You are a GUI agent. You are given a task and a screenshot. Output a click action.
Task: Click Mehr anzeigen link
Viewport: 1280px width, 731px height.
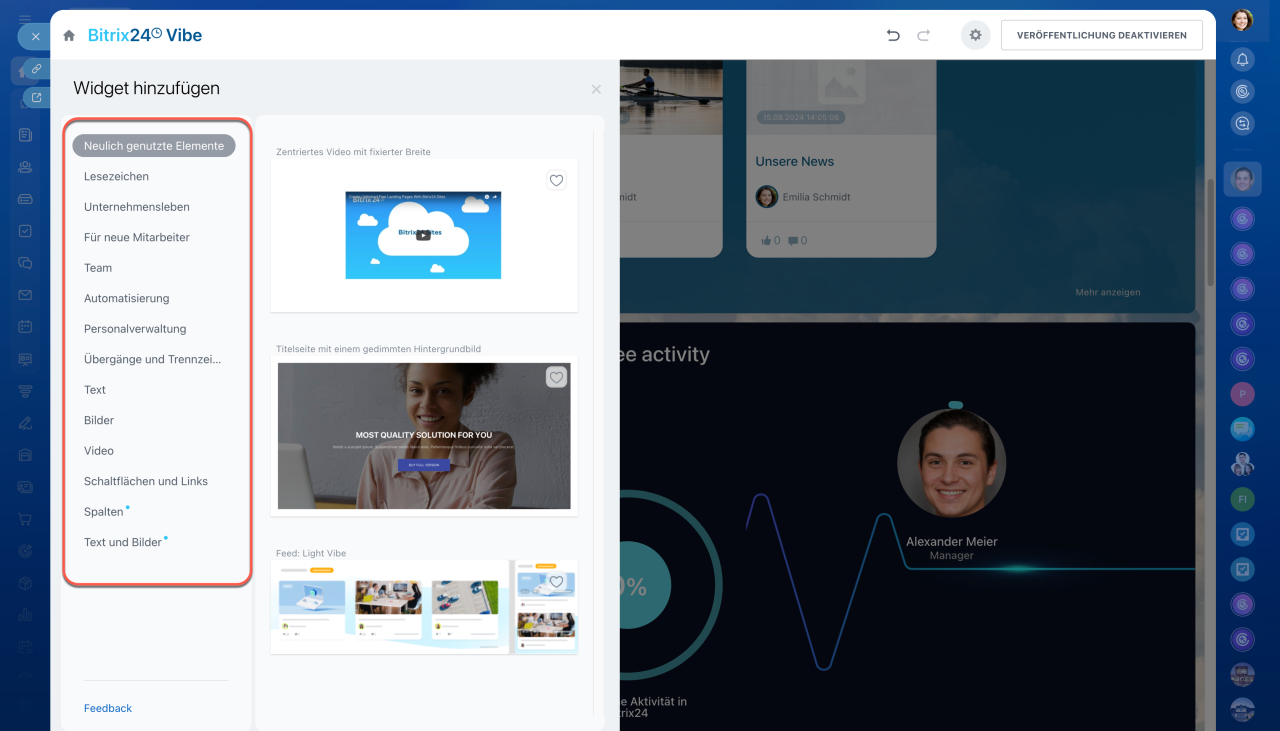tap(1108, 292)
